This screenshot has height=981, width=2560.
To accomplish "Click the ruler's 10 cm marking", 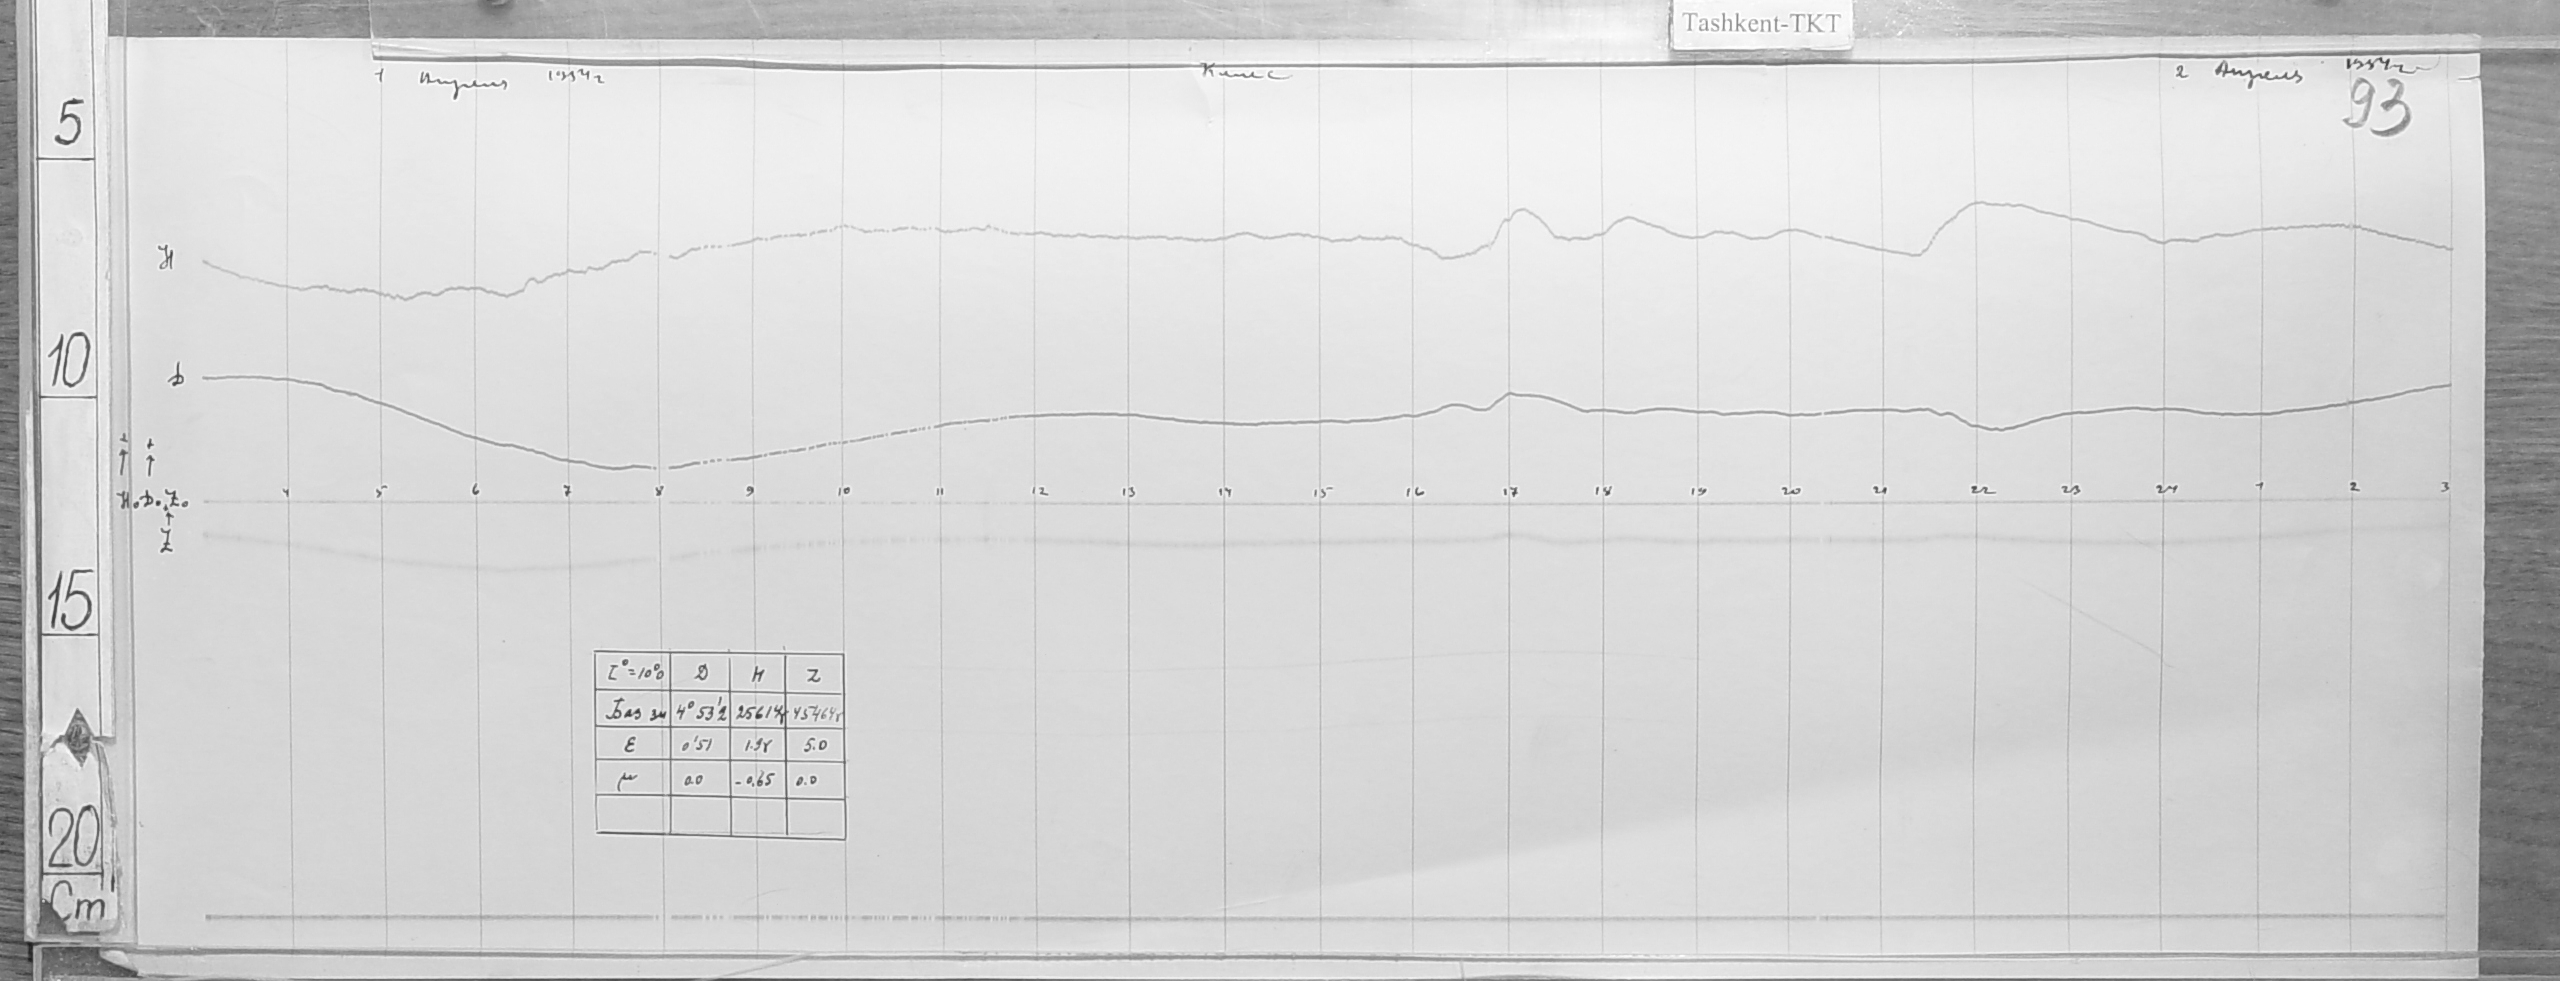I will (x=69, y=363).
